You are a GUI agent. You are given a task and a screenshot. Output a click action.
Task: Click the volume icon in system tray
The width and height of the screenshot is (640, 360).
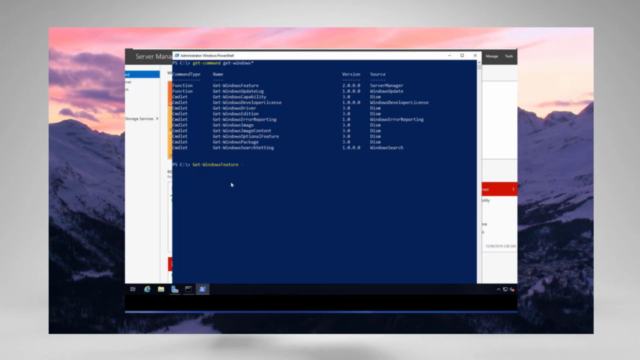click(x=512, y=289)
